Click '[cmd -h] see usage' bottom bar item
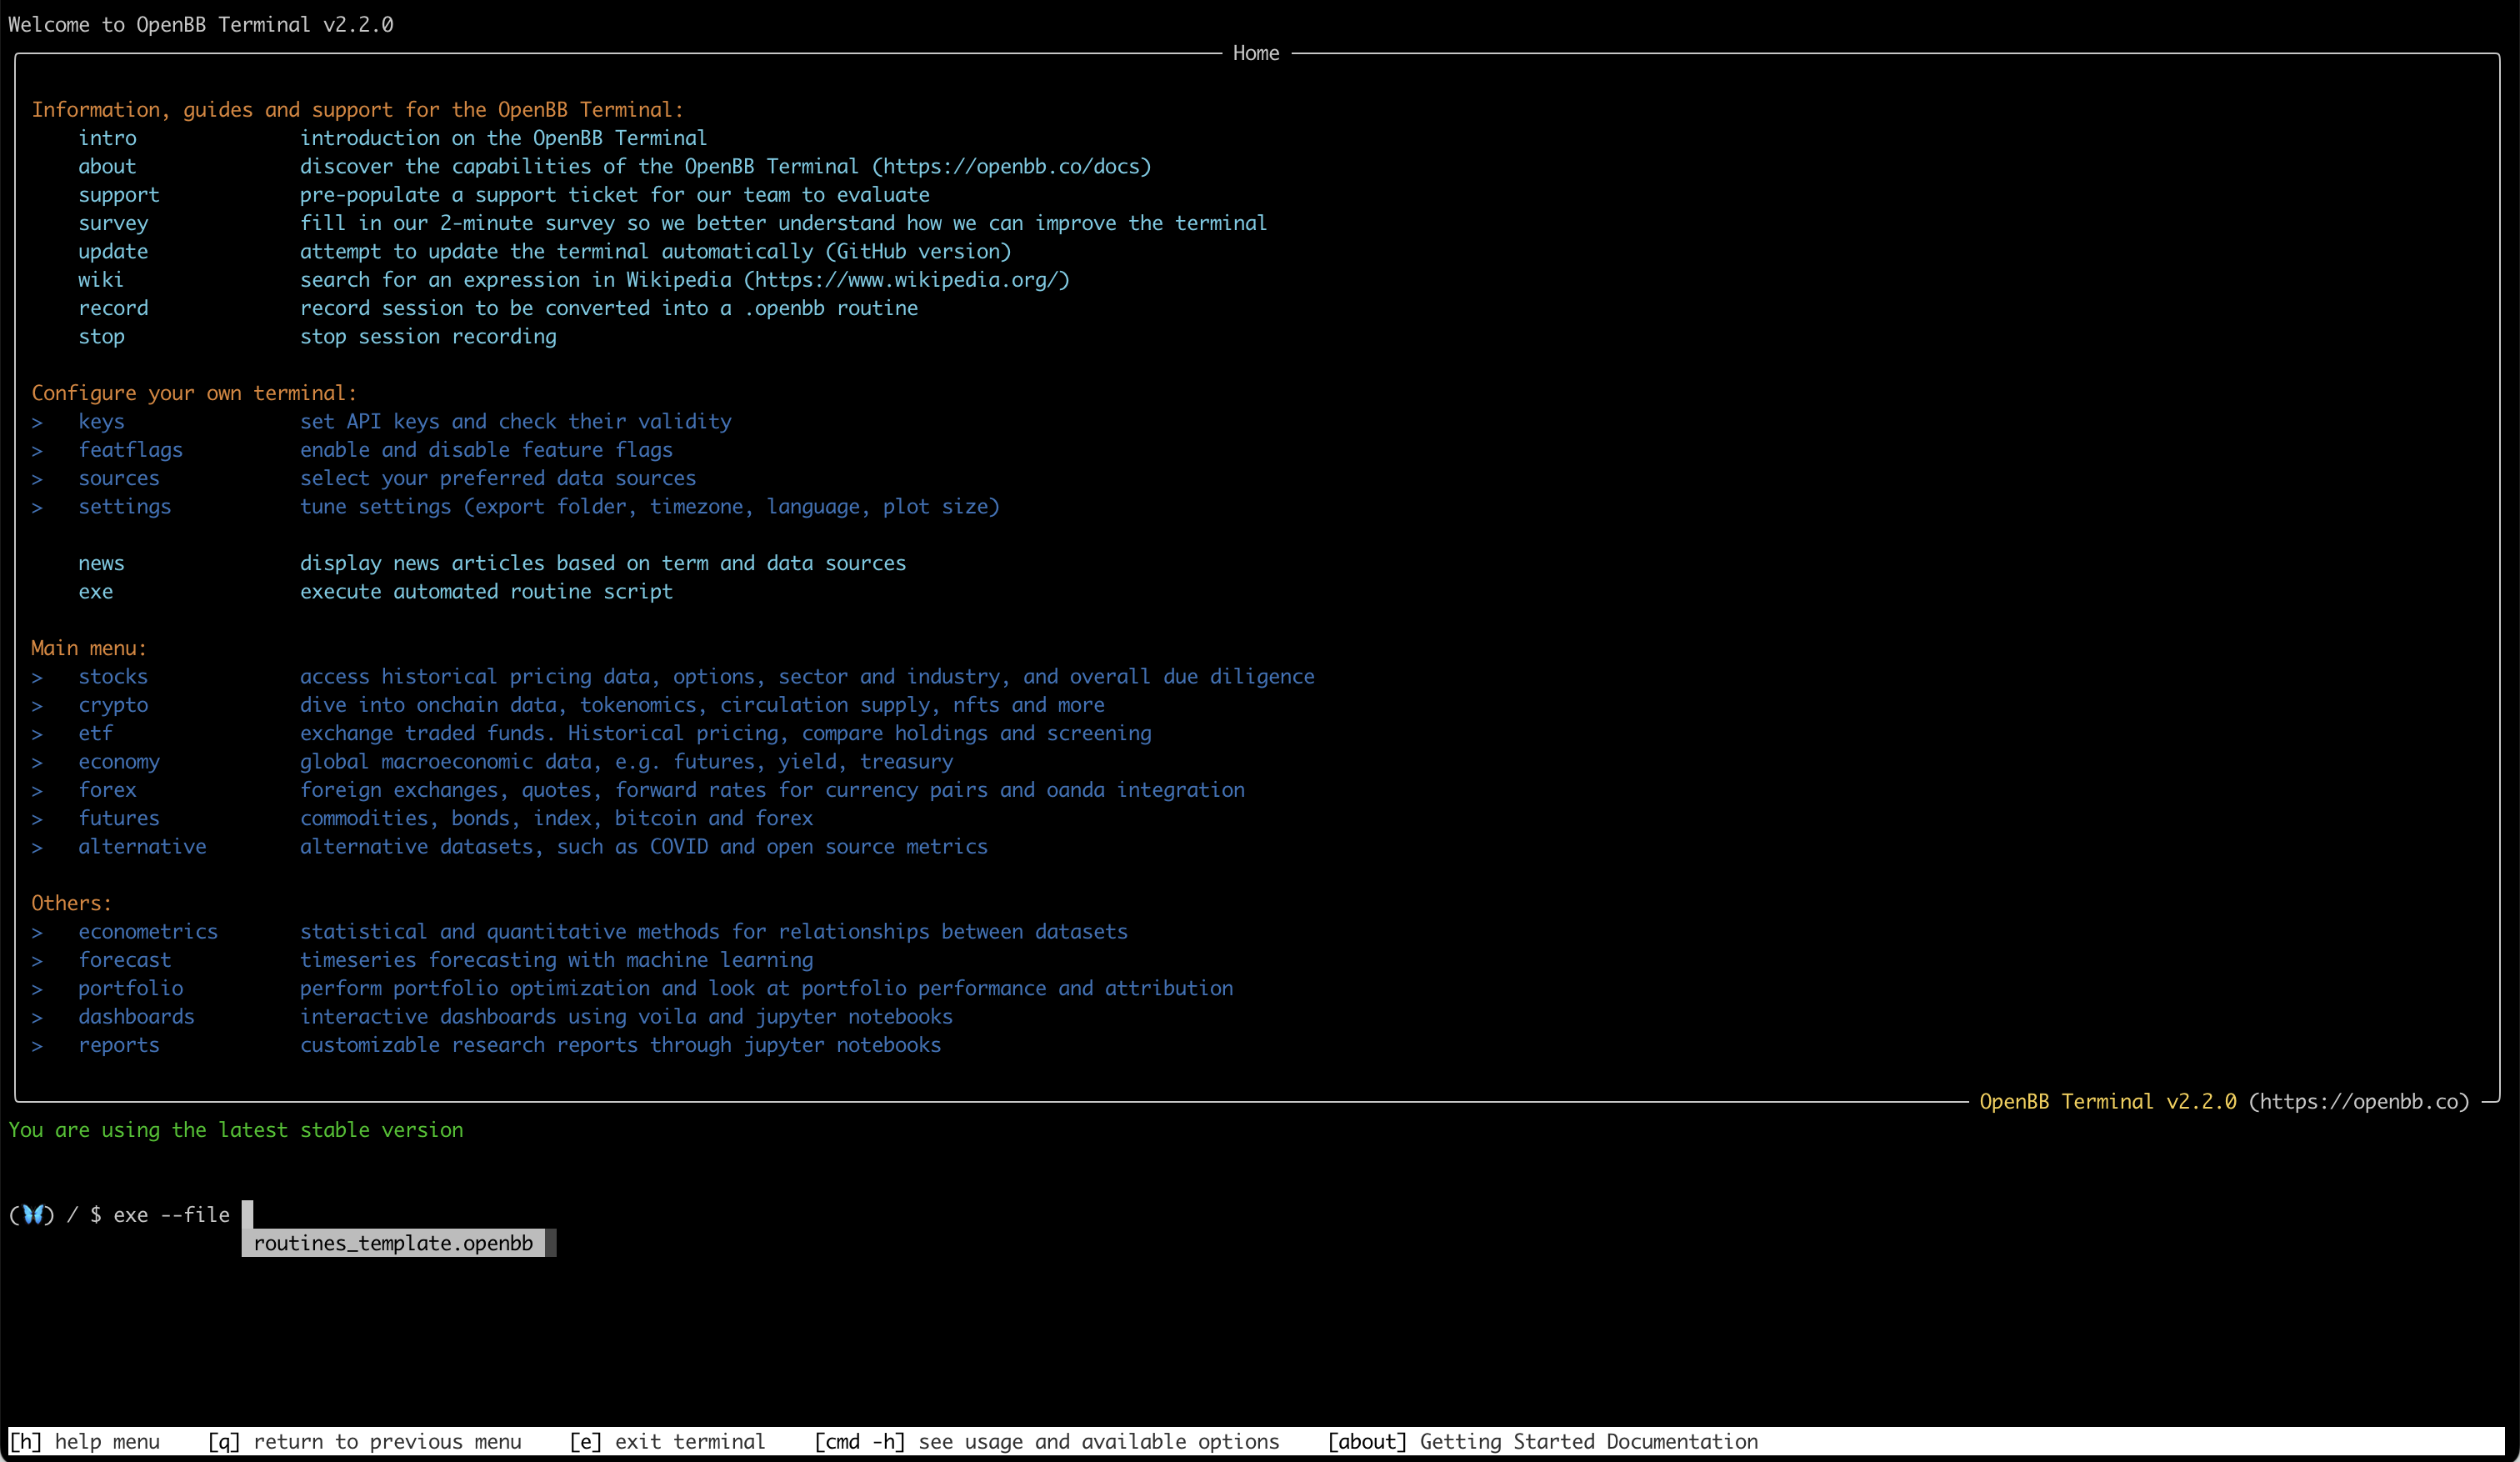The height and width of the screenshot is (1462, 2520). (x=1047, y=1441)
